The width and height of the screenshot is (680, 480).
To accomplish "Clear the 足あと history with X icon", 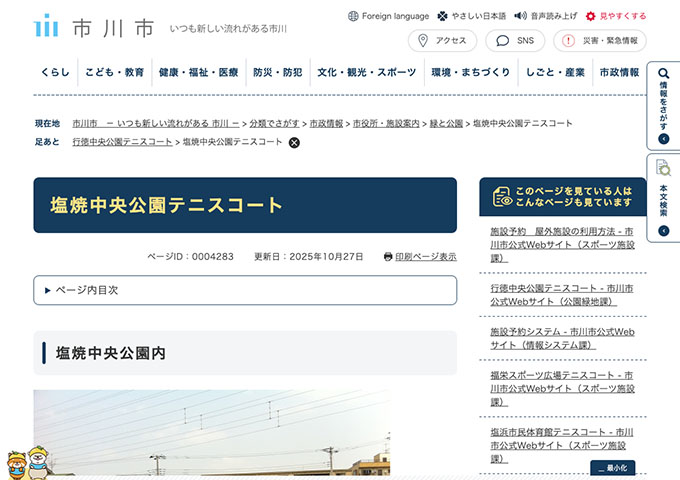I will [x=294, y=143].
